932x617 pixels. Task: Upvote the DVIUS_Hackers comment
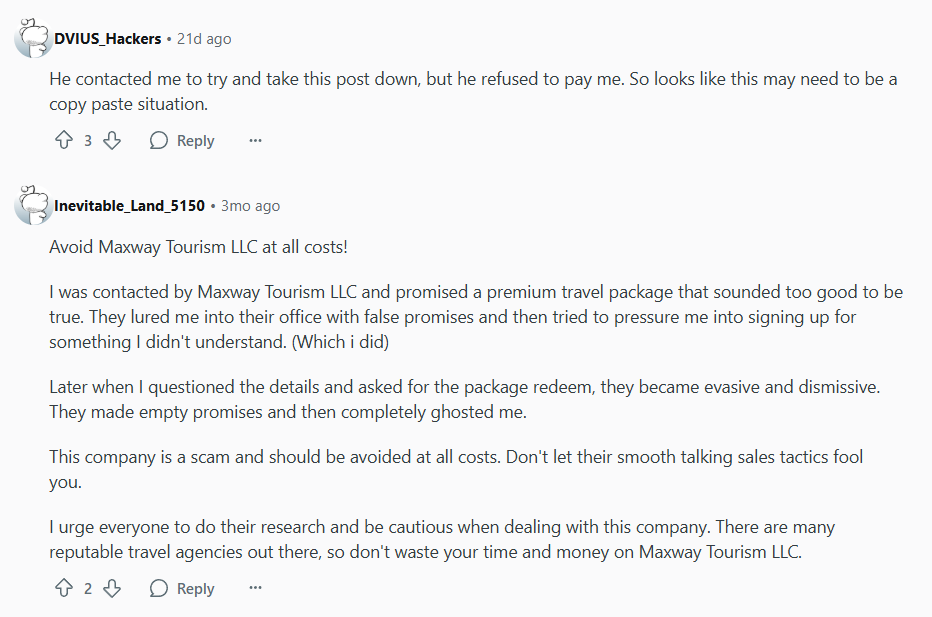coord(64,141)
